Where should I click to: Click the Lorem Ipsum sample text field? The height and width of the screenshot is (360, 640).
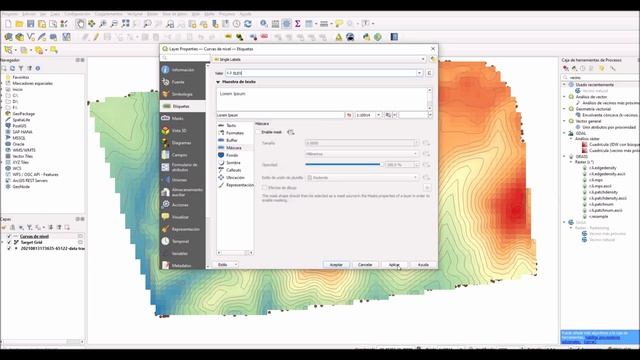pyautogui.click(x=280, y=115)
